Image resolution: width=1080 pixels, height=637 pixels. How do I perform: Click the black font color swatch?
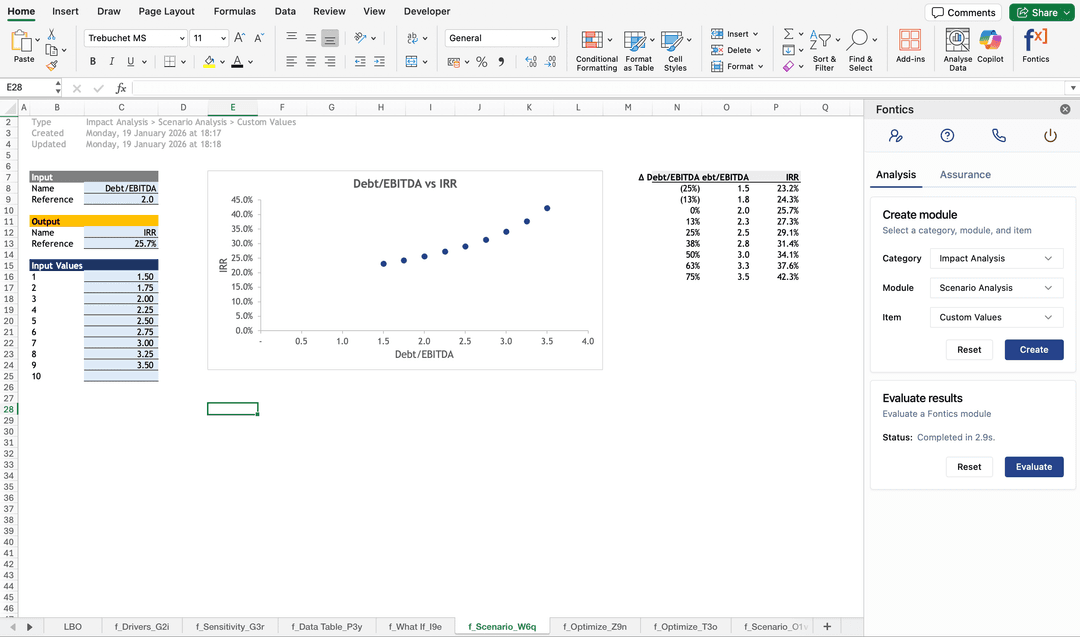coord(237,62)
